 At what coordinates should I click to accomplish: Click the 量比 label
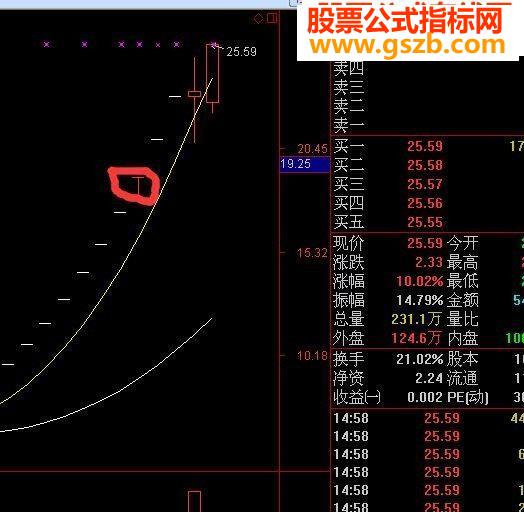[x=463, y=319]
